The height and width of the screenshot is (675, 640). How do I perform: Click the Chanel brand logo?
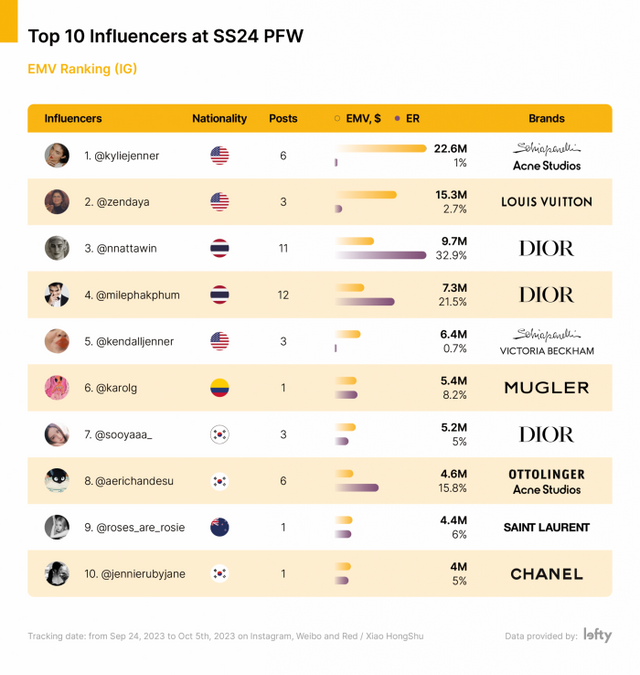(546, 574)
